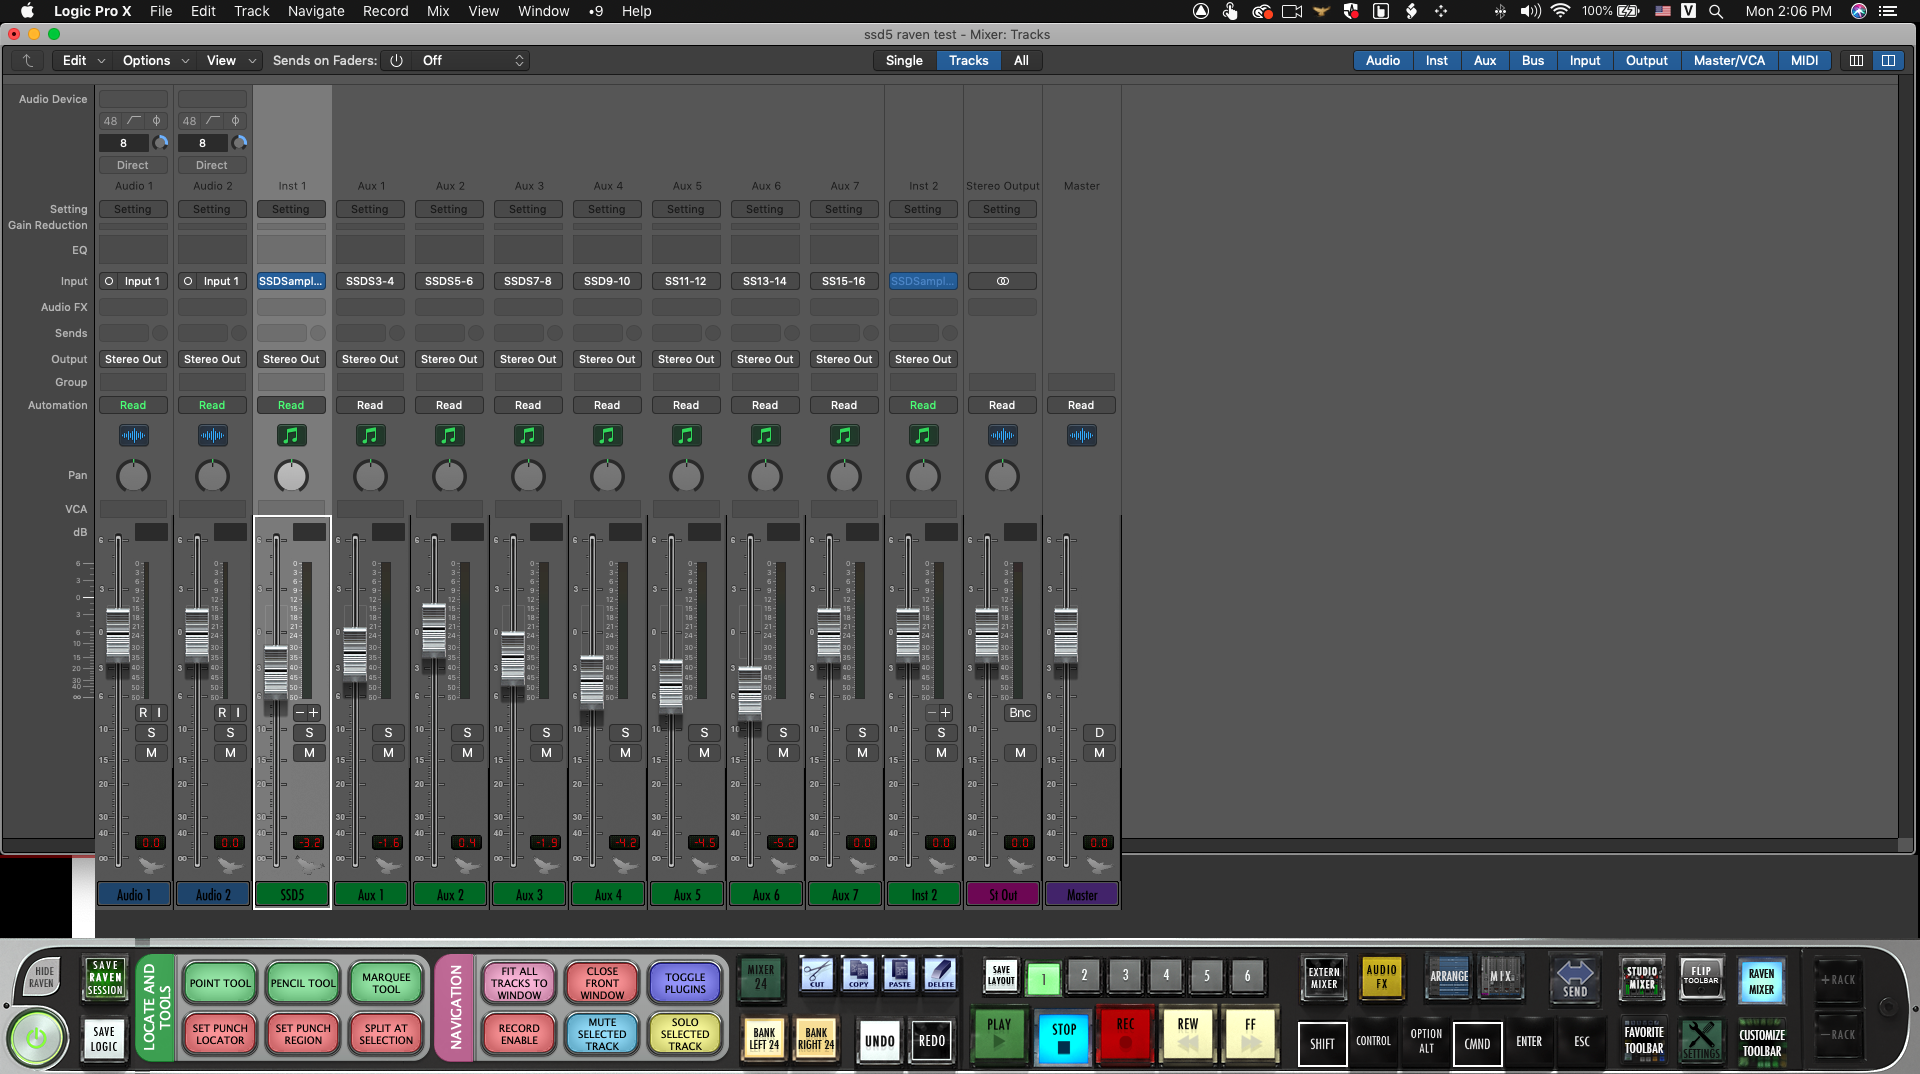Viewport: 1920px width, 1074px height.
Task: Open the Track menu
Action: [251, 11]
